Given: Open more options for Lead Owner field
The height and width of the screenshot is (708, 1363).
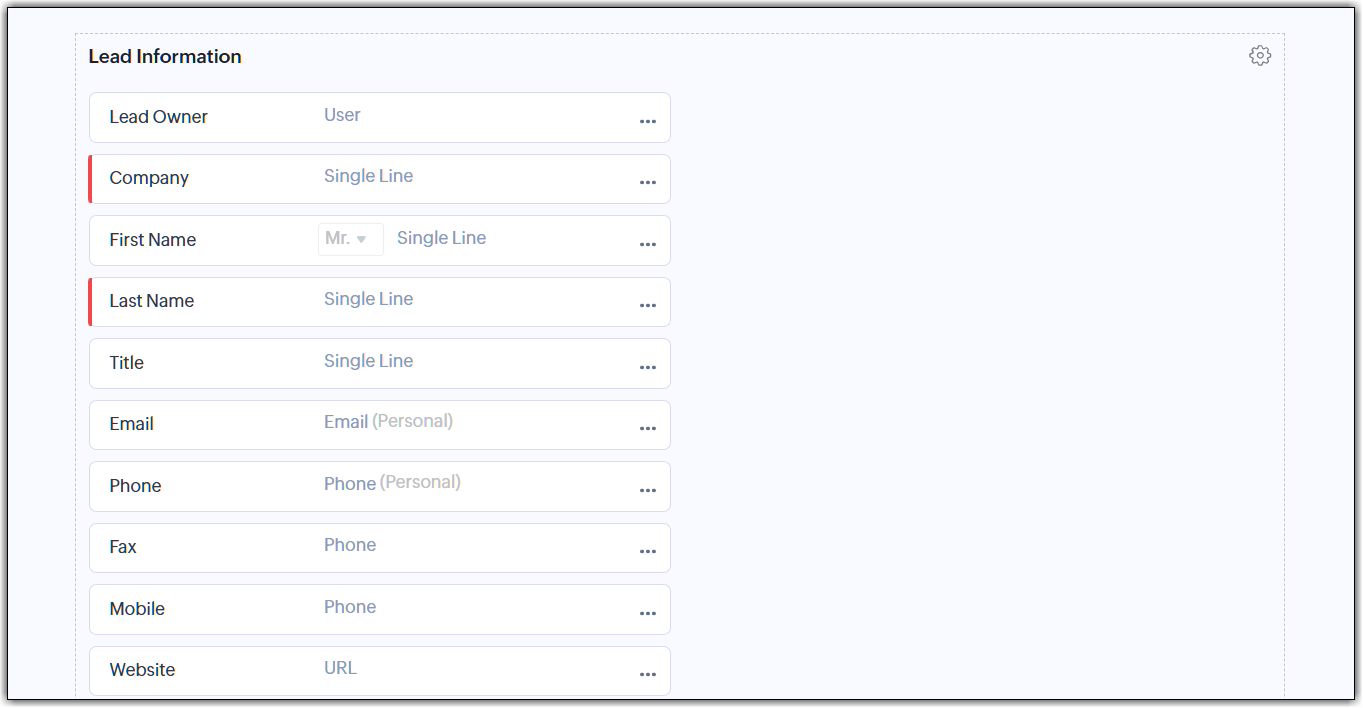Looking at the screenshot, I should coord(648,121).
